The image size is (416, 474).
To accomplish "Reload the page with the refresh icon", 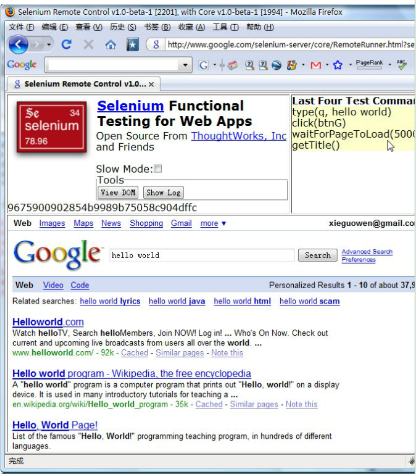I will [66, 44].
